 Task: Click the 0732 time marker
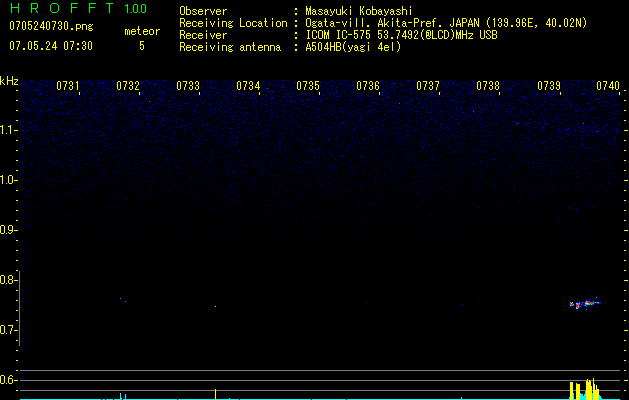[128, 86]
